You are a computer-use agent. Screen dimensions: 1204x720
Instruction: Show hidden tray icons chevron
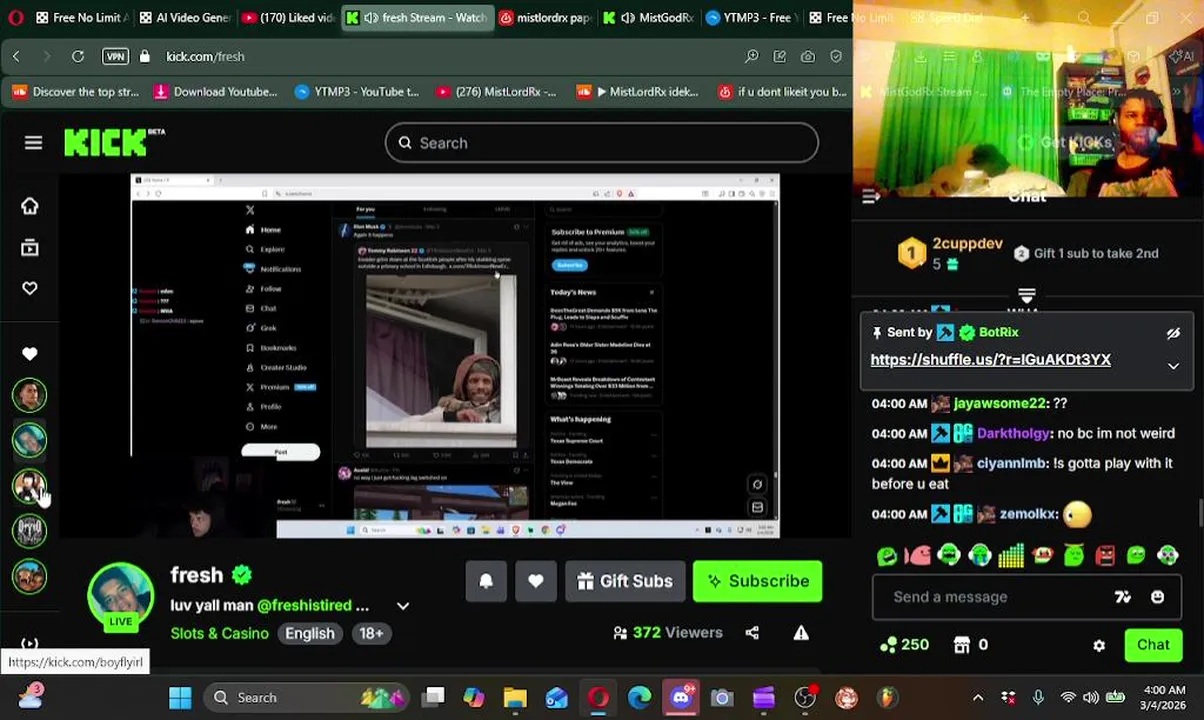pyautogui.click(x=978, y=697)
